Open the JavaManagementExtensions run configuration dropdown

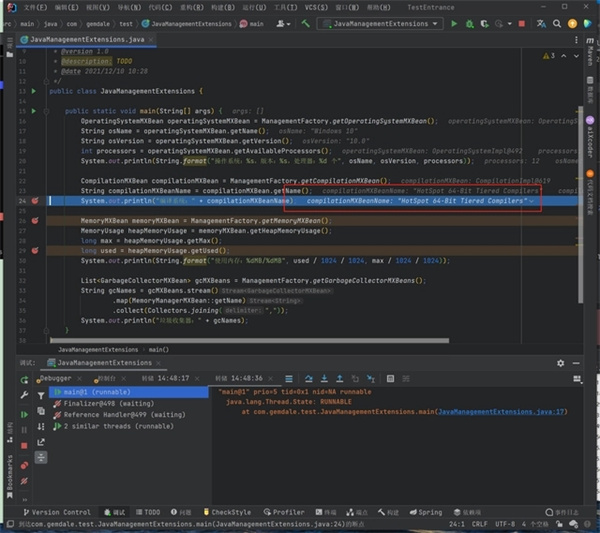tap(380, 24)
